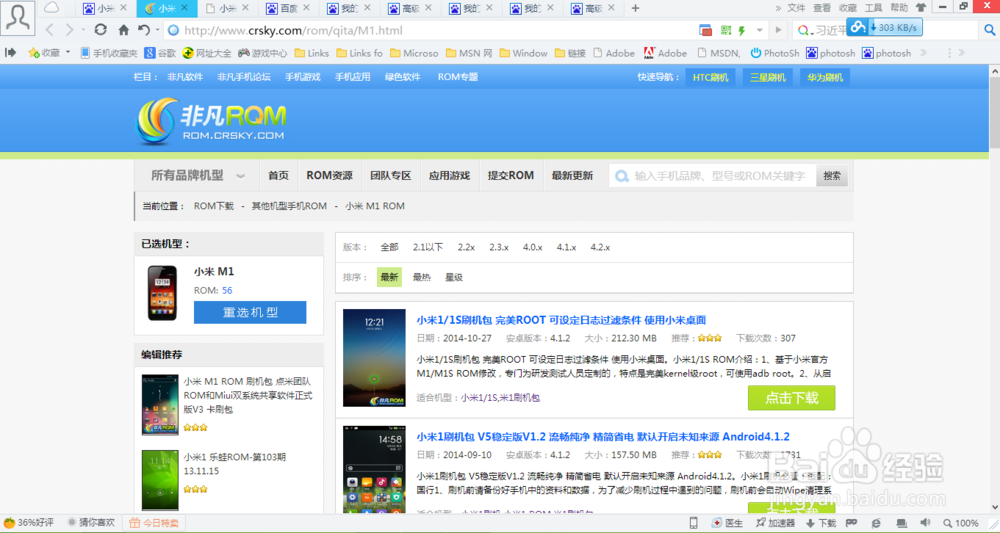Open the 医生 browser doctor tool
1000x533 pixels.
[727, 523]
